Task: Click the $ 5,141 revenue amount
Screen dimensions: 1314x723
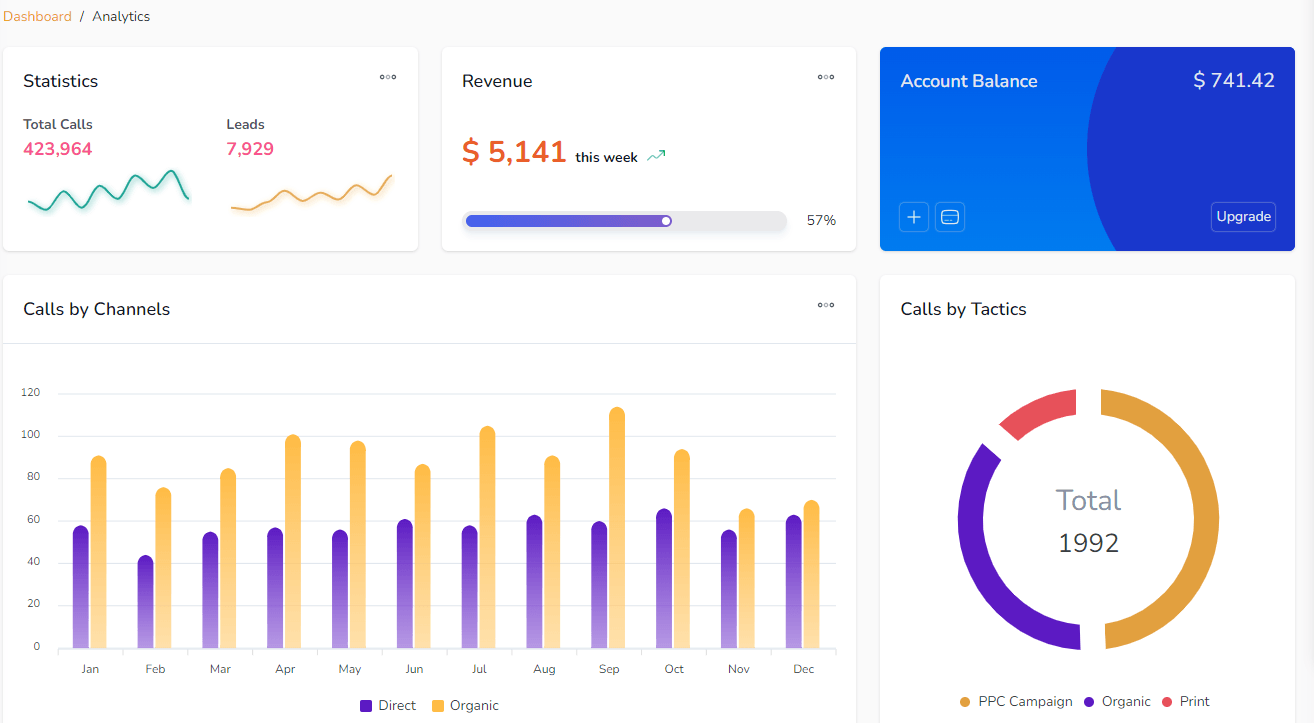Action: tap(514, 151)
